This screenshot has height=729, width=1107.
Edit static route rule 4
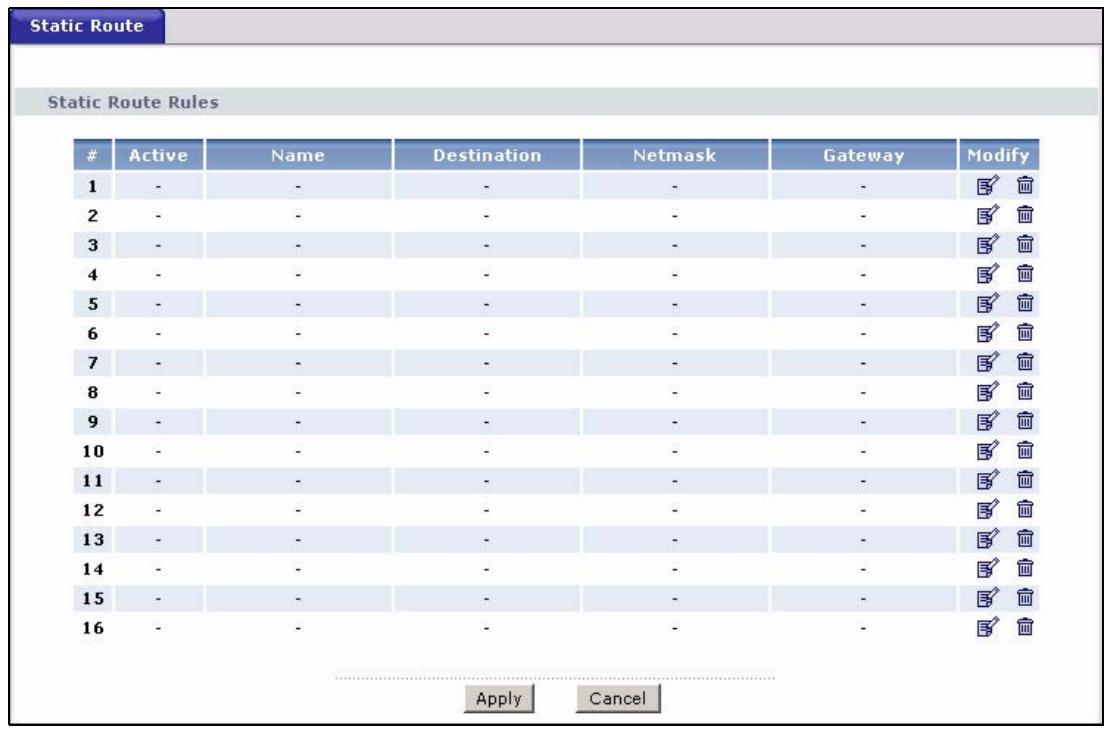(x=988, y=274)
